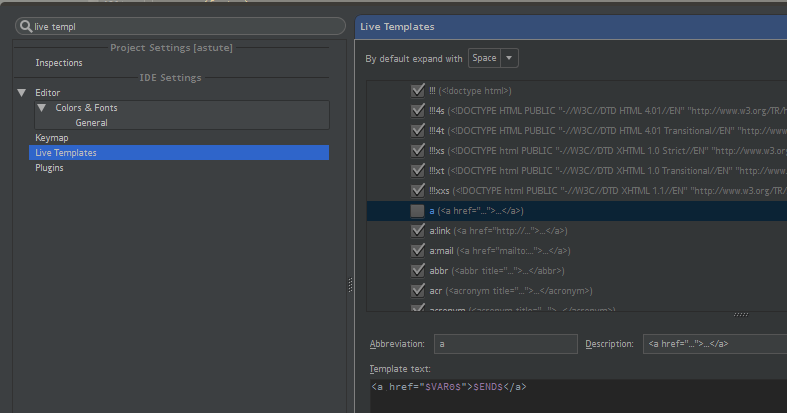
Task: Open the Keymap settings
Action: [51, 138]
